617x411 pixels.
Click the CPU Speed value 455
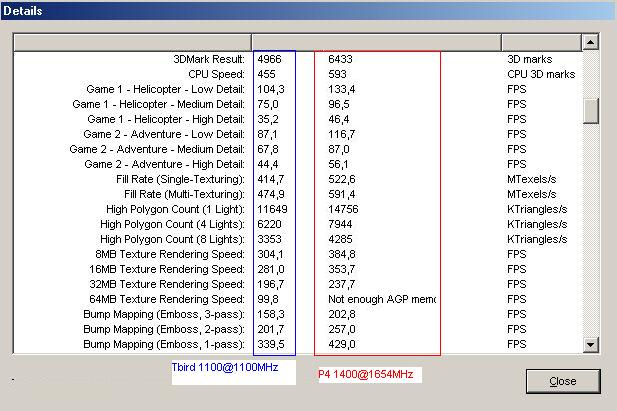click(x=266, y=74)
